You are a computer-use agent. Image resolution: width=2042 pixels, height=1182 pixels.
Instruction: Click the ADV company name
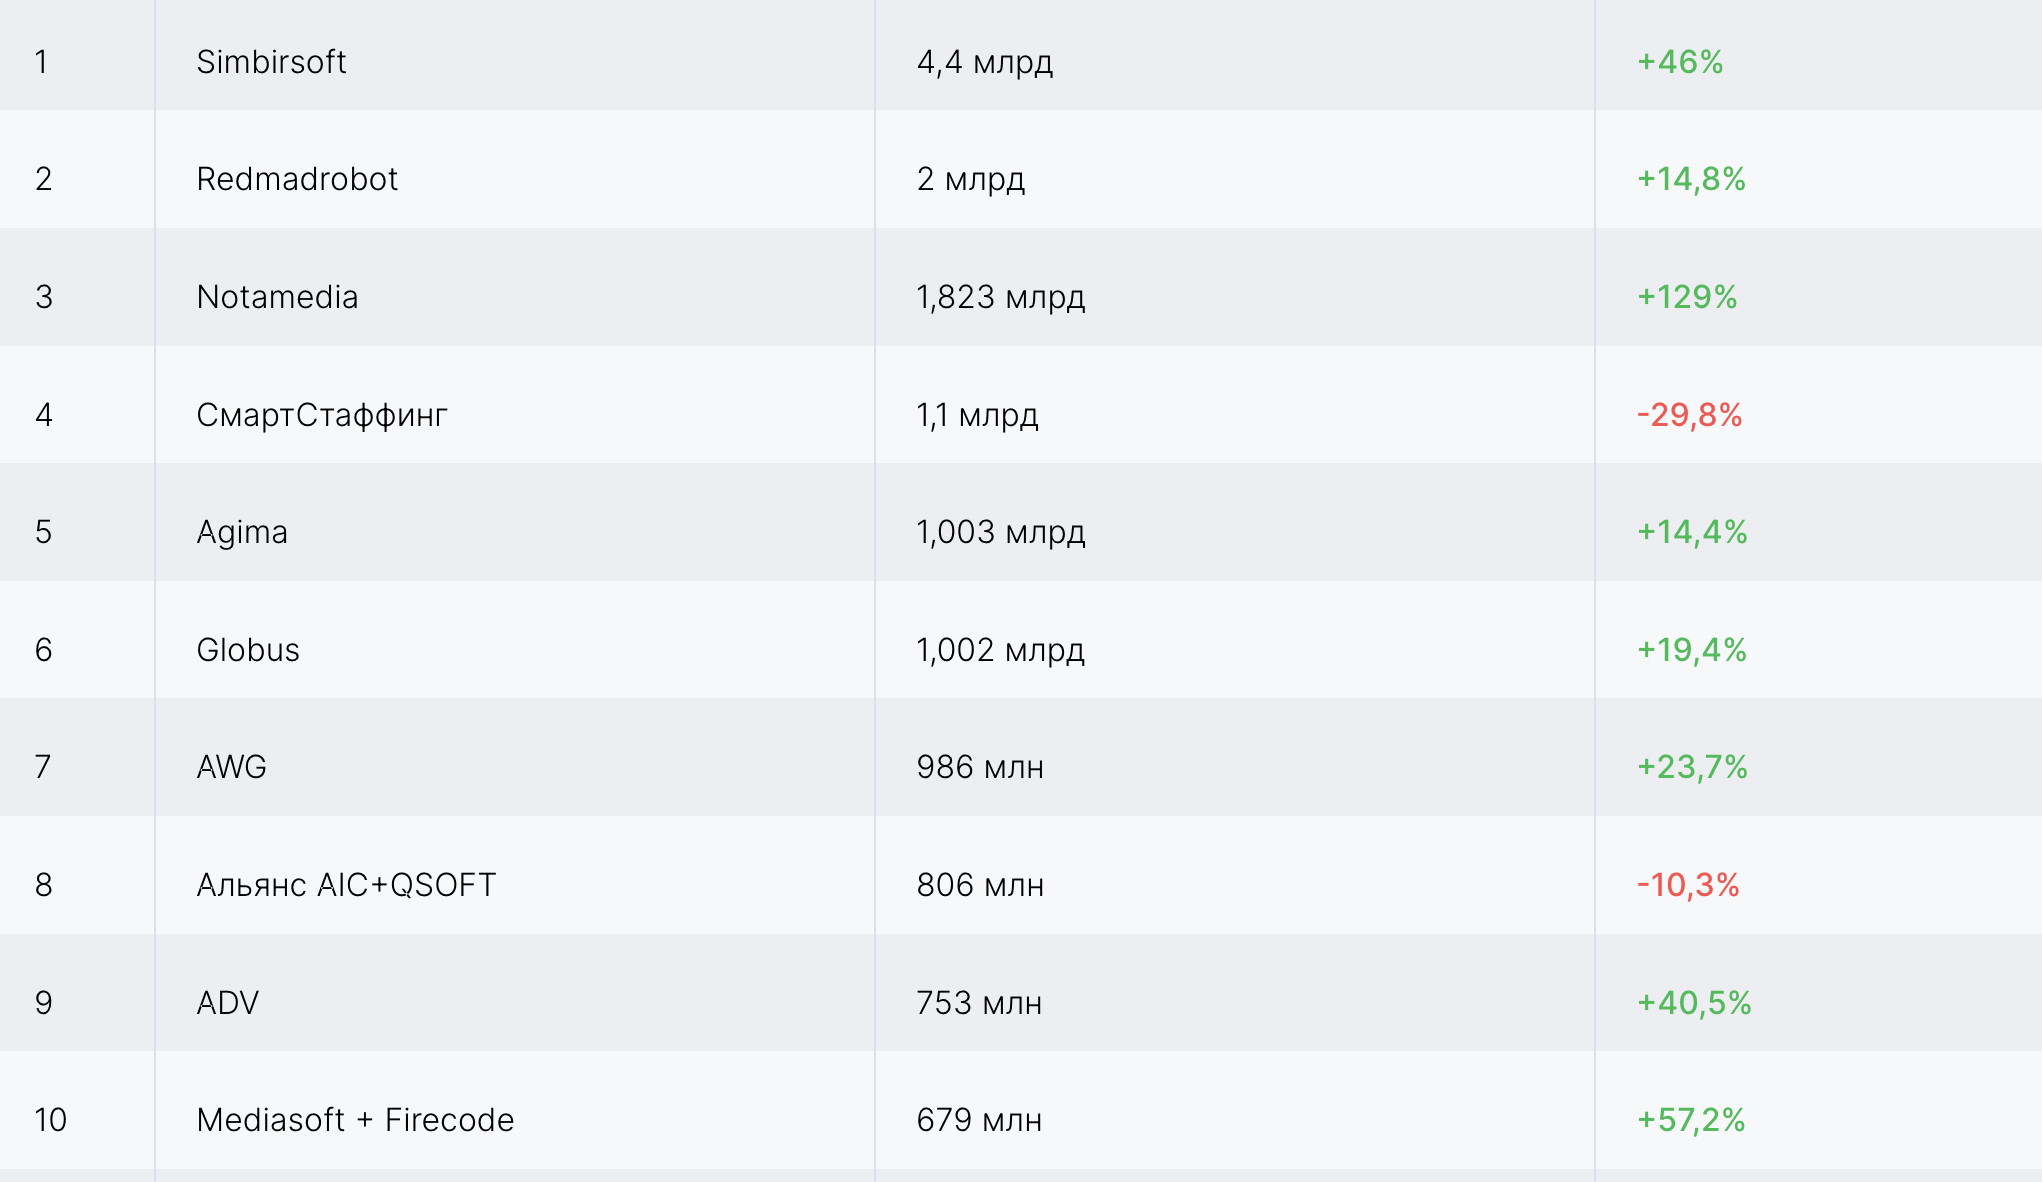click(x=228, y=1003)
